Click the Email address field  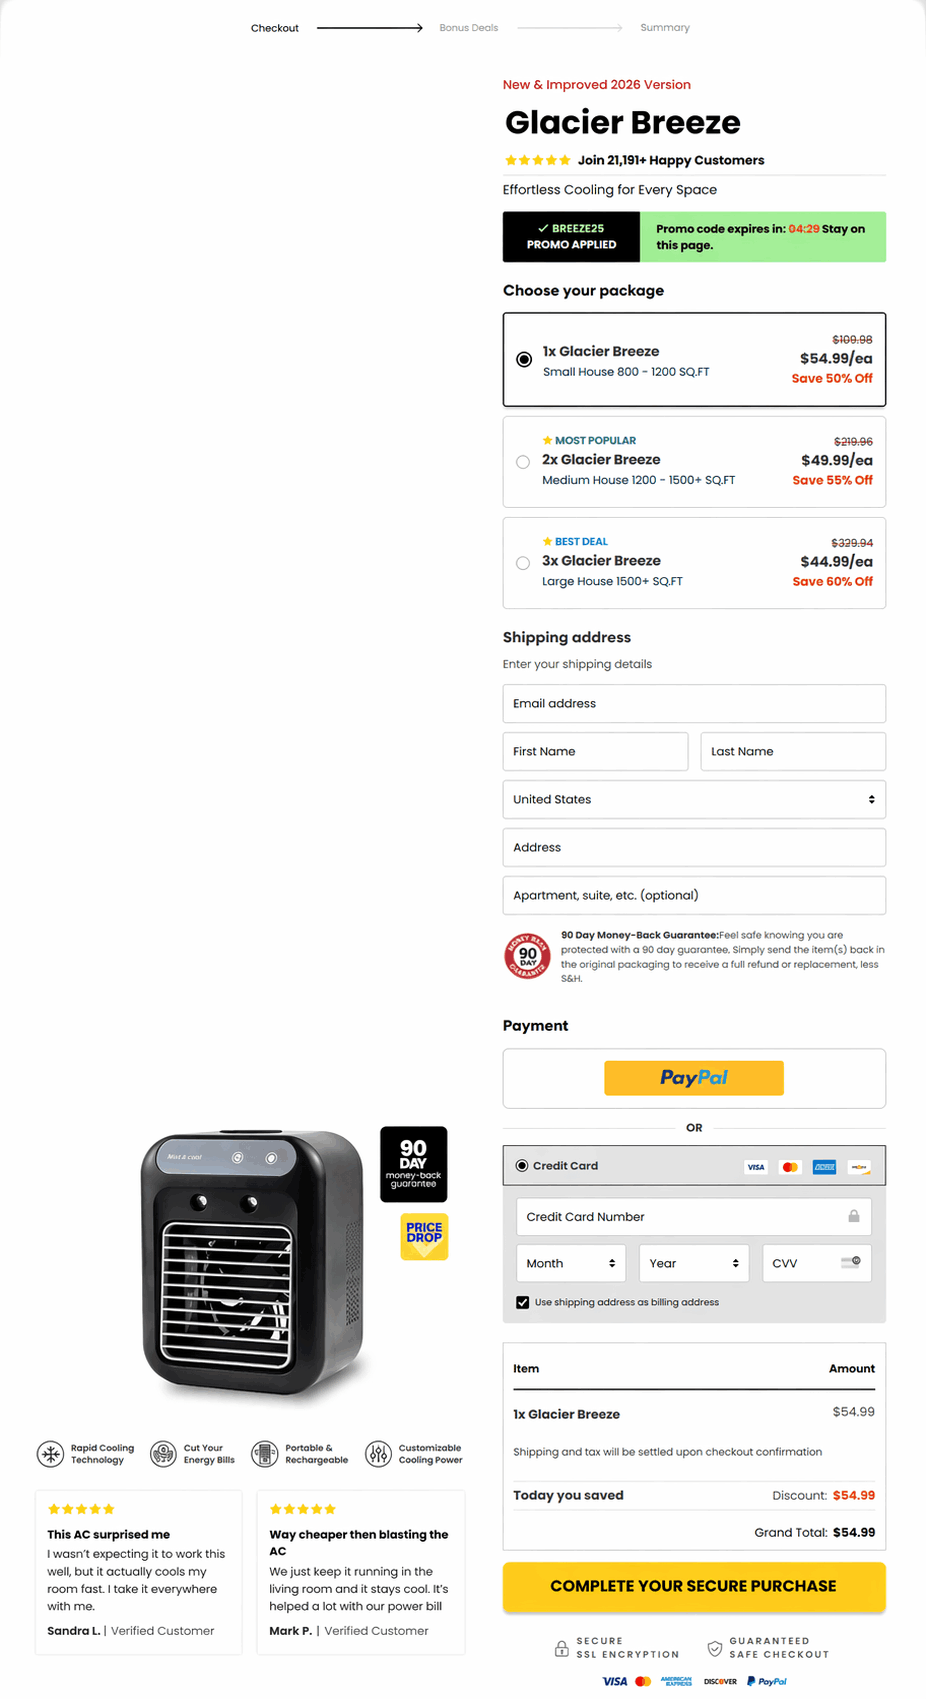(694, 703)
